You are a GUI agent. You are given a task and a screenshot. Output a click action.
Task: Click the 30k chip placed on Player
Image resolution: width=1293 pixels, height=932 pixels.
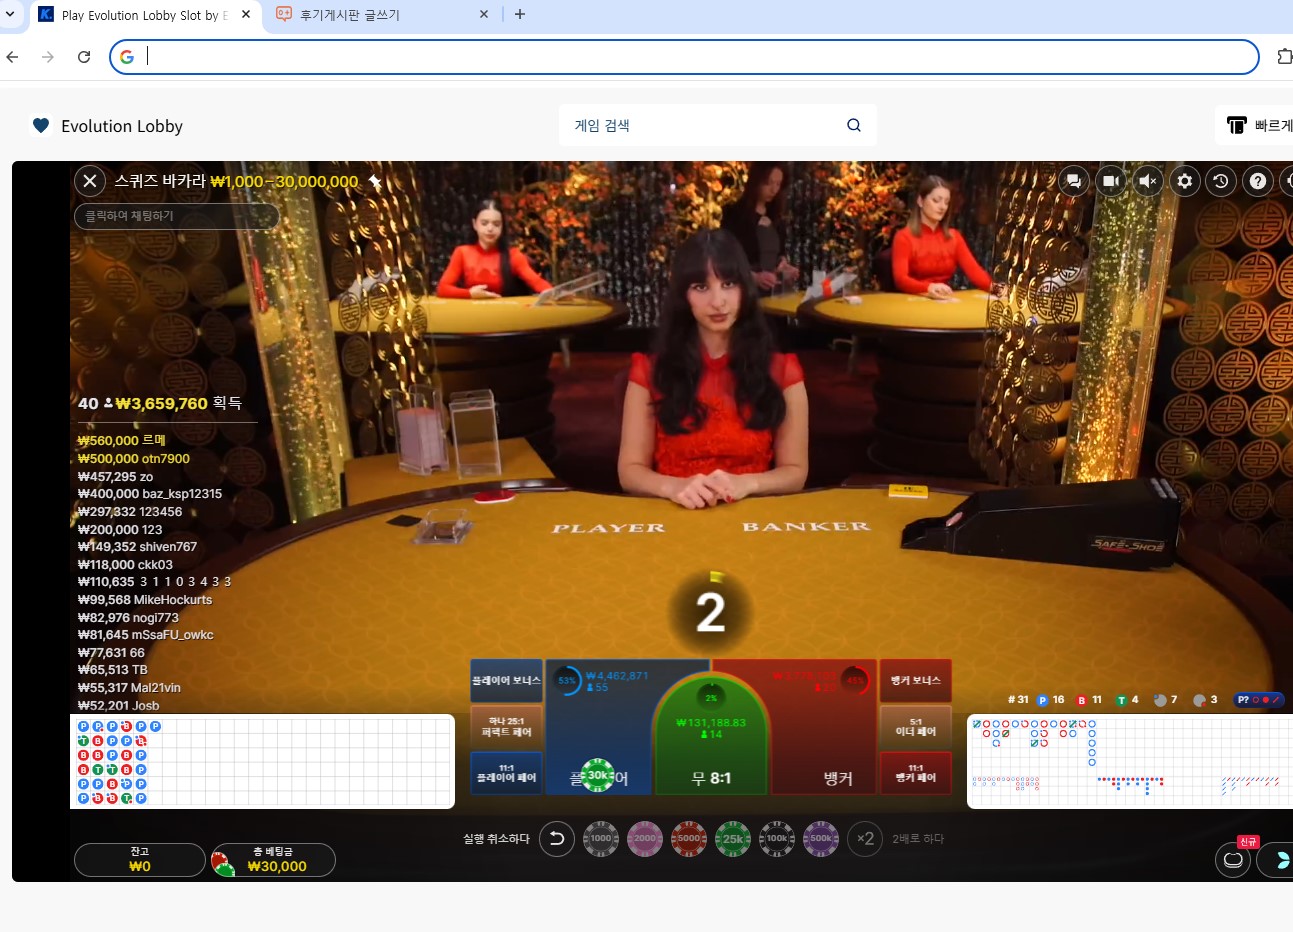click(x=598, y=775)
